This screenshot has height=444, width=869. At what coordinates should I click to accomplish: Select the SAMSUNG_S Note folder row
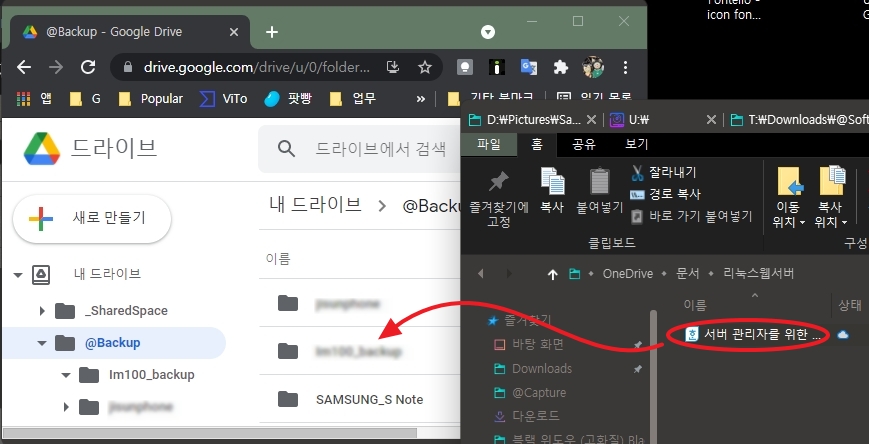[x=359, y=399]
